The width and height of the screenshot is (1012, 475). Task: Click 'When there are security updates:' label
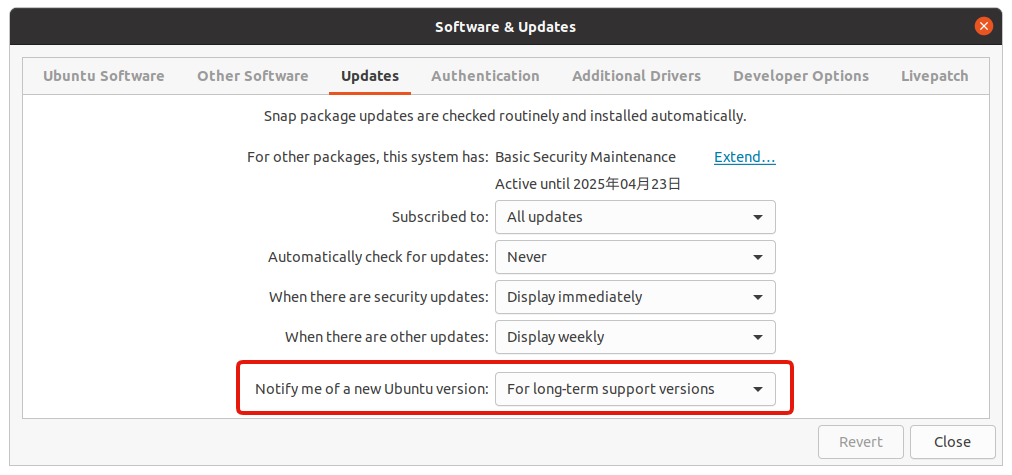(379, 297)
